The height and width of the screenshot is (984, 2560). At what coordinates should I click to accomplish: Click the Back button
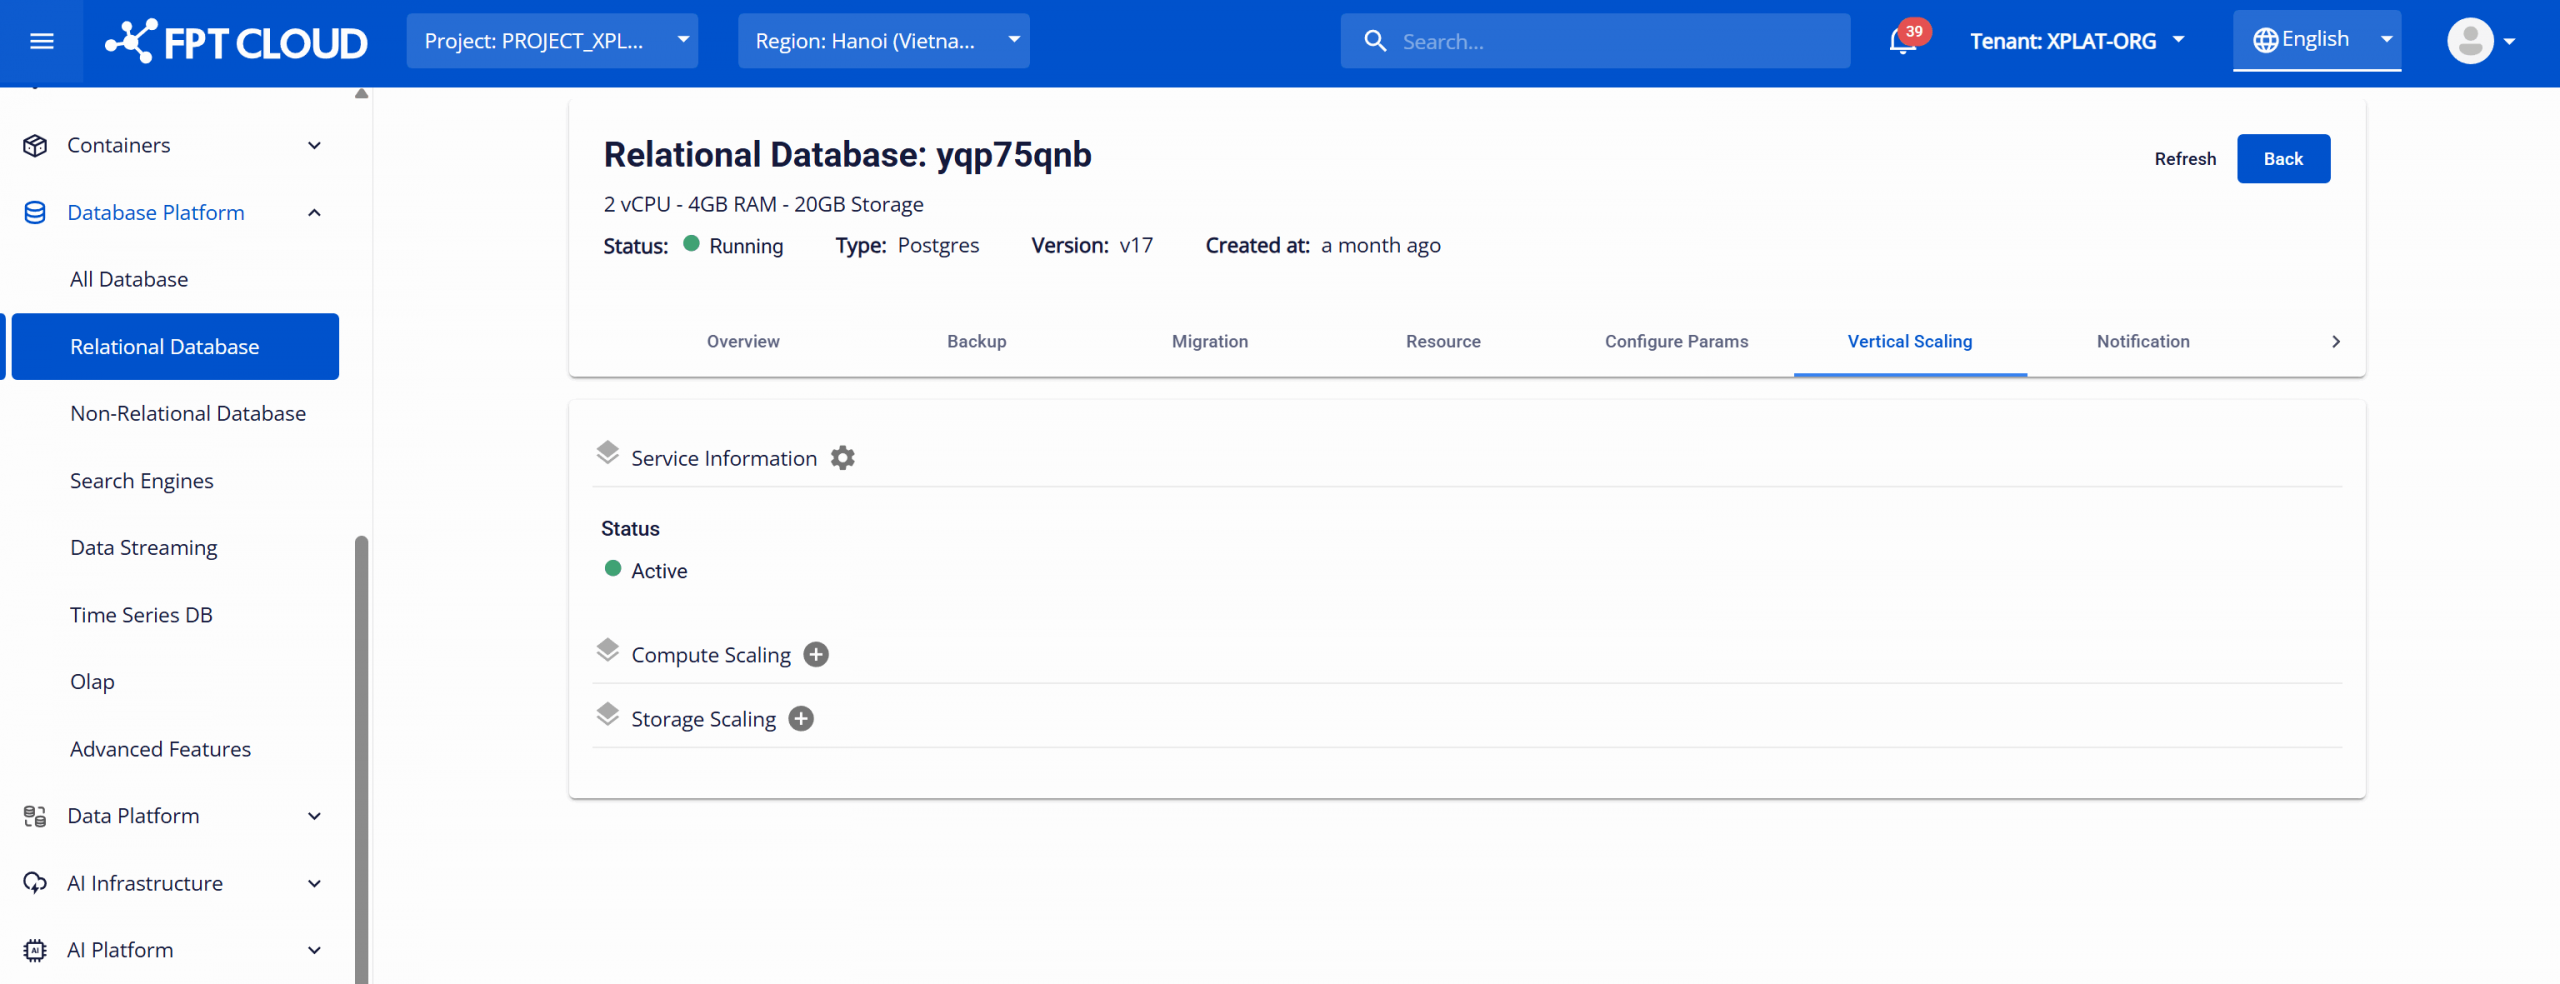[2282, 159]
